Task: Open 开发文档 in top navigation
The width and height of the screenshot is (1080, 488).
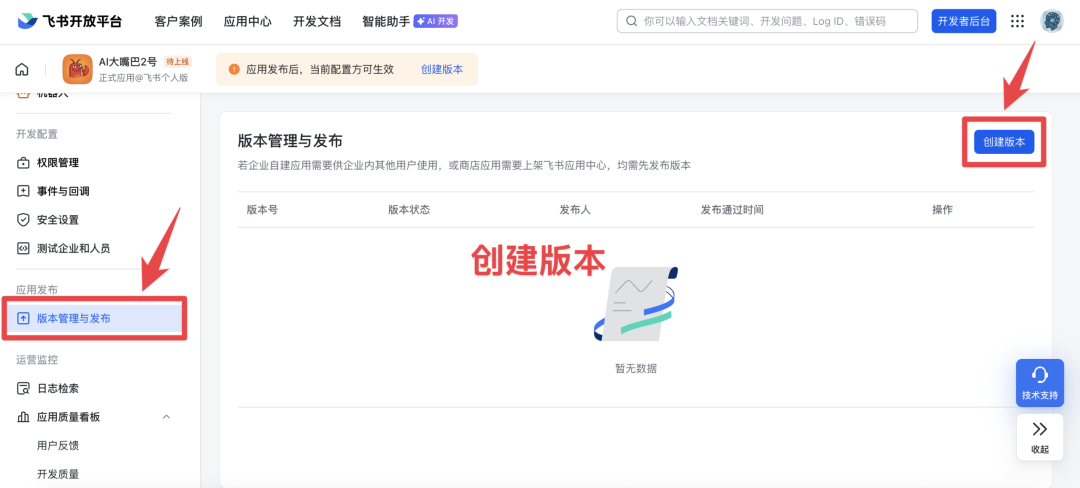Action: (316, 21)
